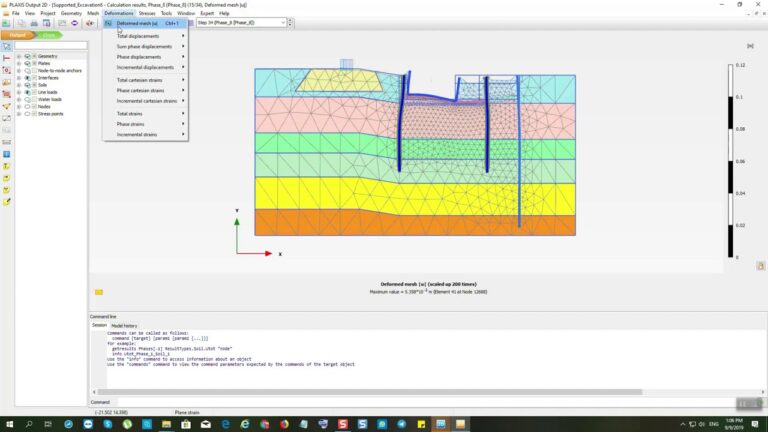Open the Windows Start menu
The image size is (768, 432).
coord(8,424)
